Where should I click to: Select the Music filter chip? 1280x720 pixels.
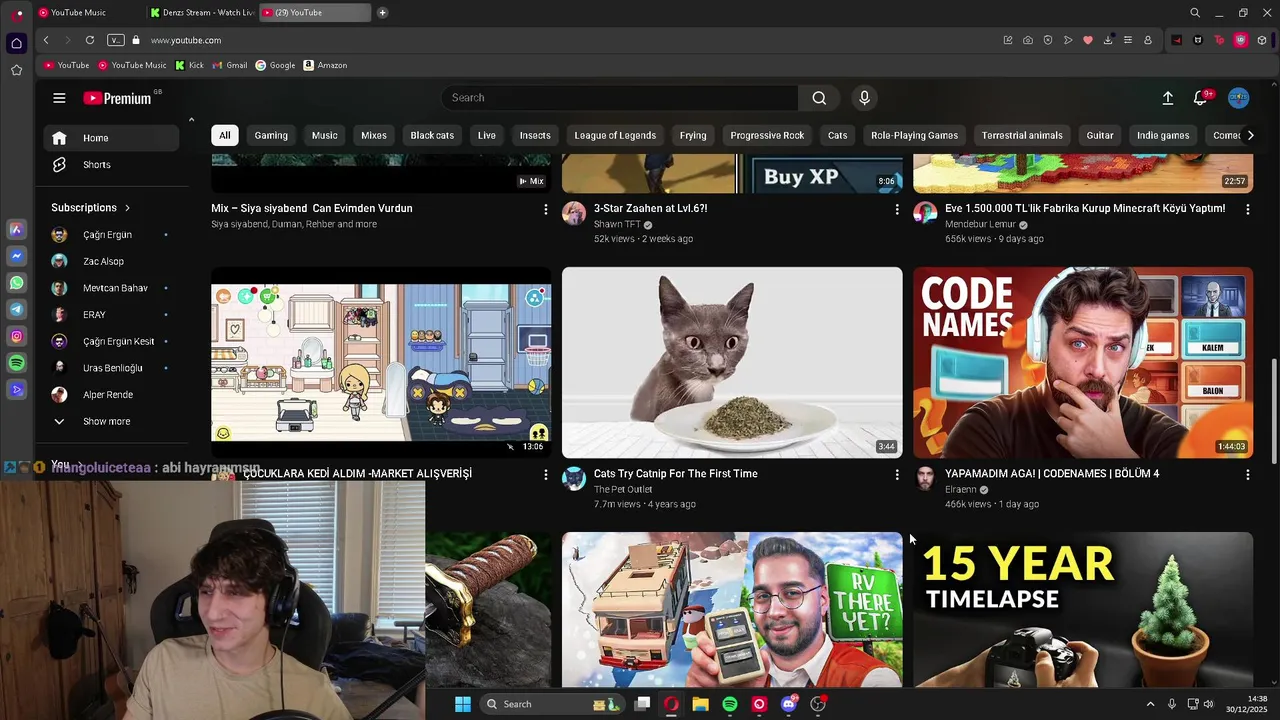(x=324, y=135)
